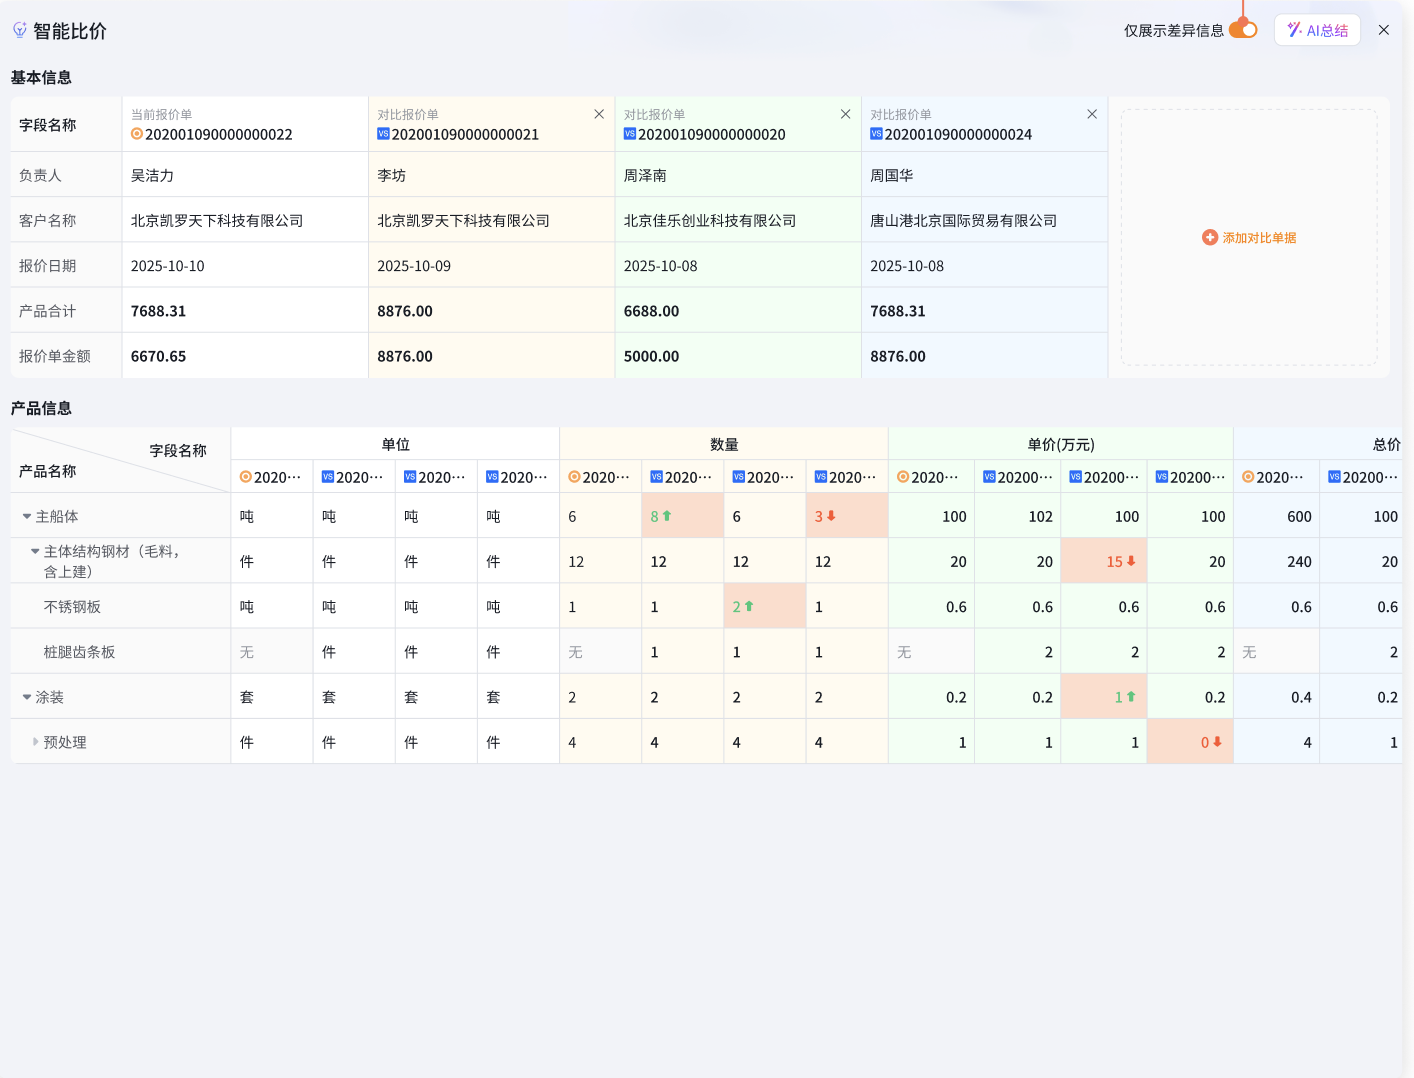Viewport: 1414px width, 1078px height.
Task: Click the AI总结 button
Action: (1317, 30)
